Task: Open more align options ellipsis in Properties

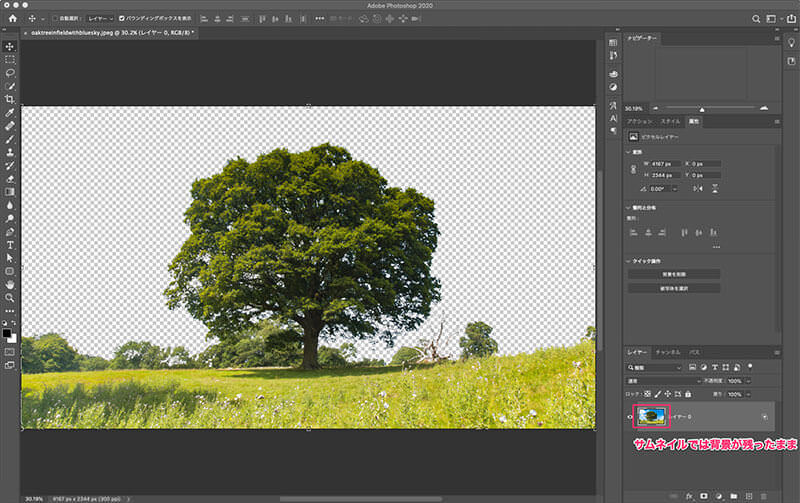Action: pyautogui.click(x=716, y=247)
